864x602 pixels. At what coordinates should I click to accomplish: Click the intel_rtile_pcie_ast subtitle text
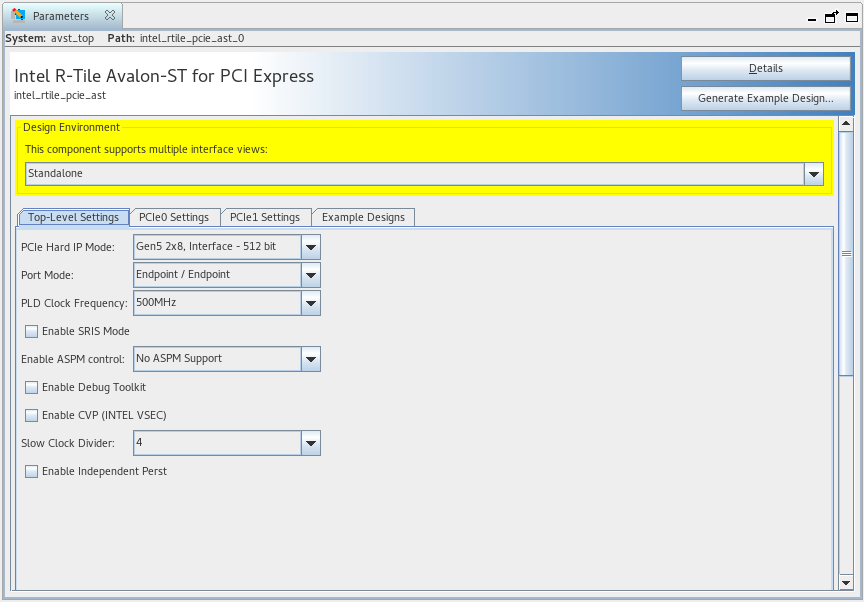(x=60, y=95)
